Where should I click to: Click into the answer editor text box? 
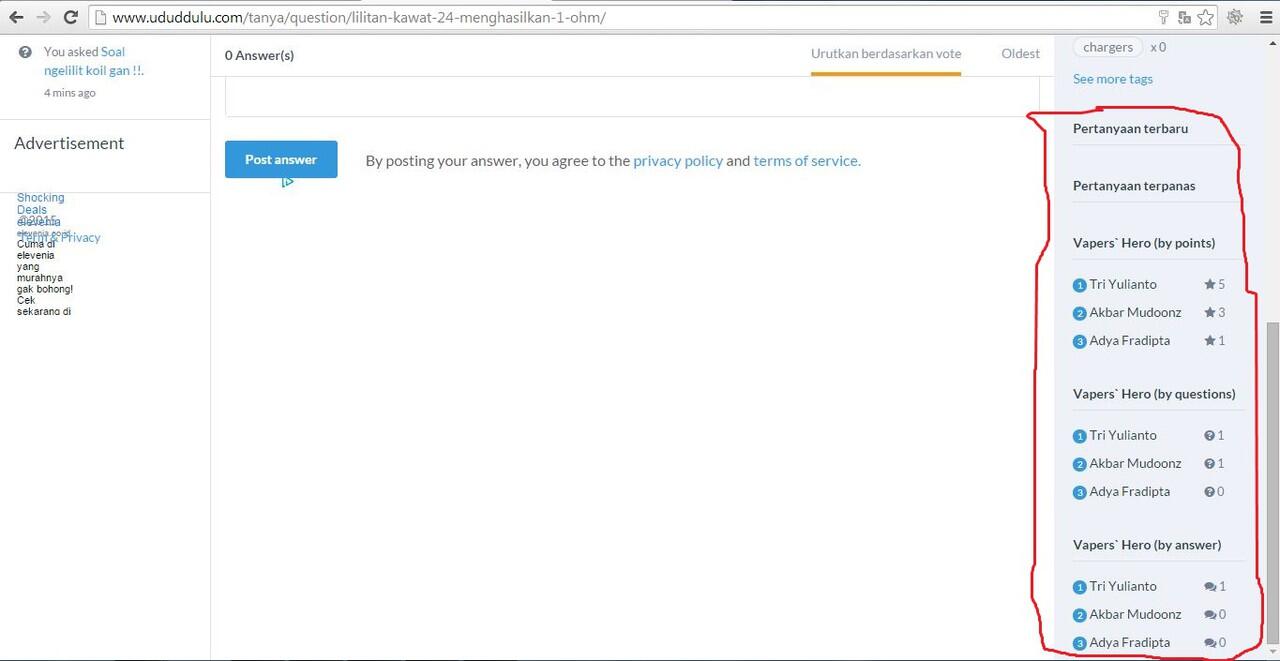point(632,97)
